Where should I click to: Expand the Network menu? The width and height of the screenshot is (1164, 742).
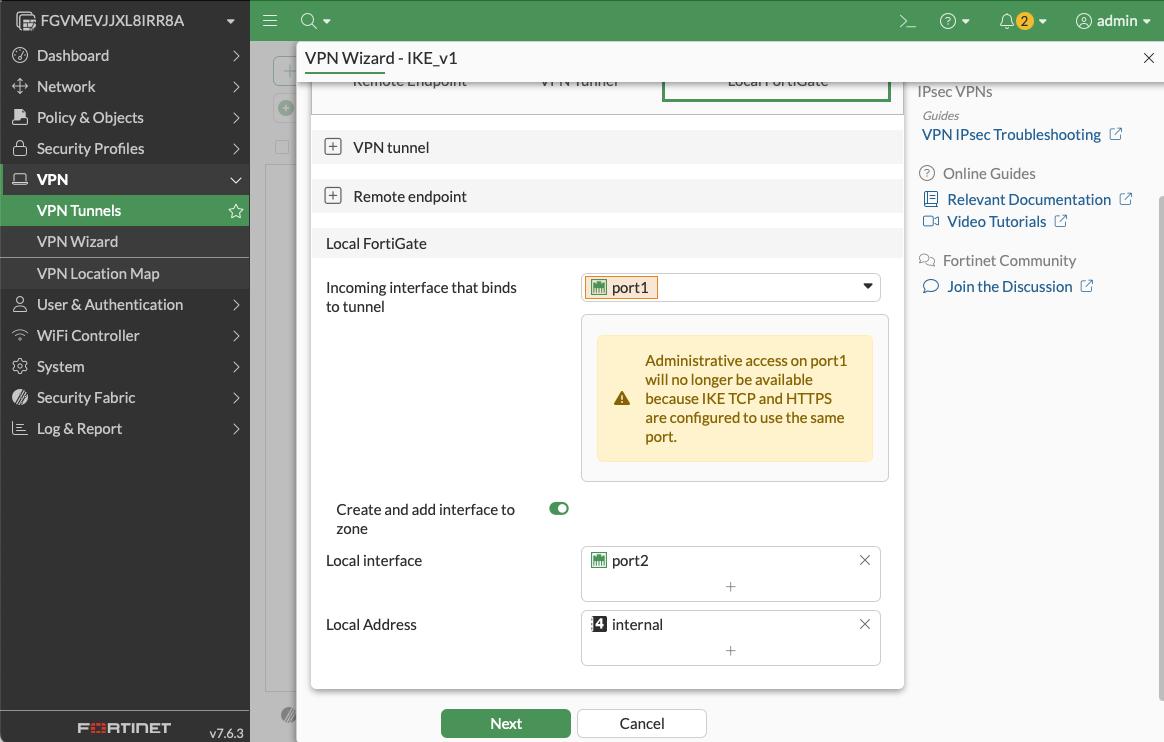pyautogui.click(x=125, y=87)
